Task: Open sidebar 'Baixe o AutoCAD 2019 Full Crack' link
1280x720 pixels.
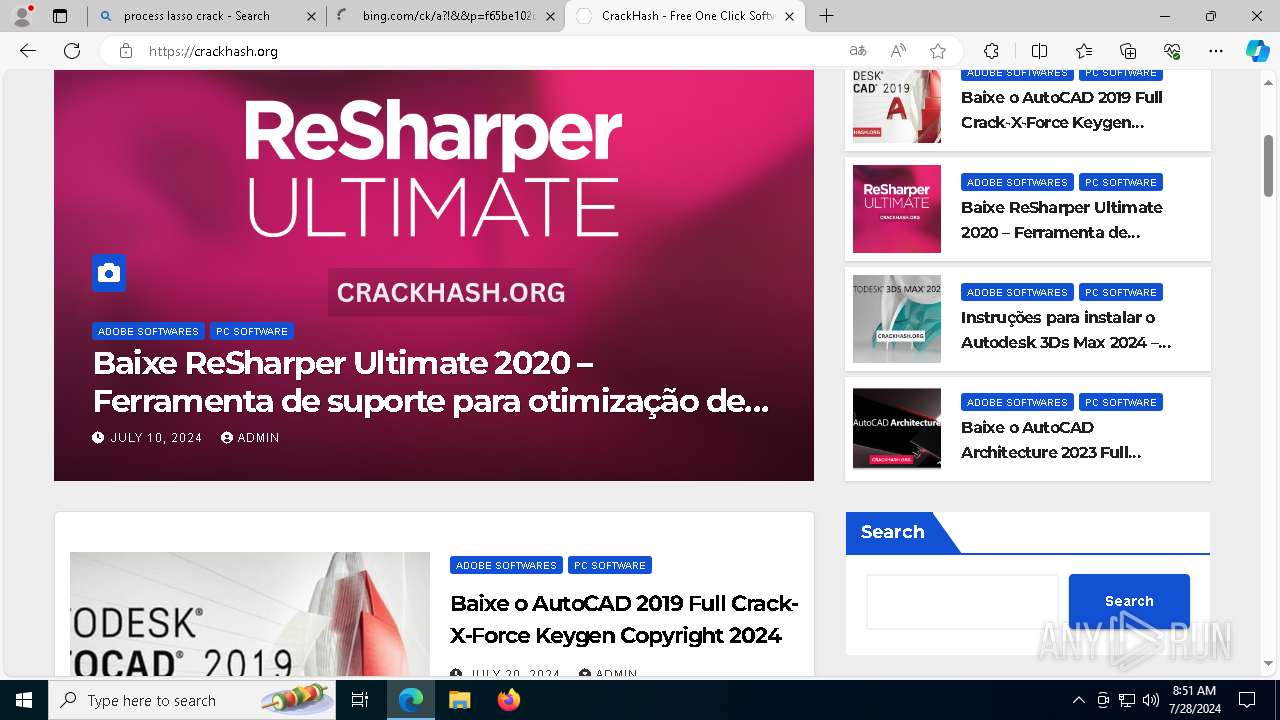Action: [x=1062, y=110]
